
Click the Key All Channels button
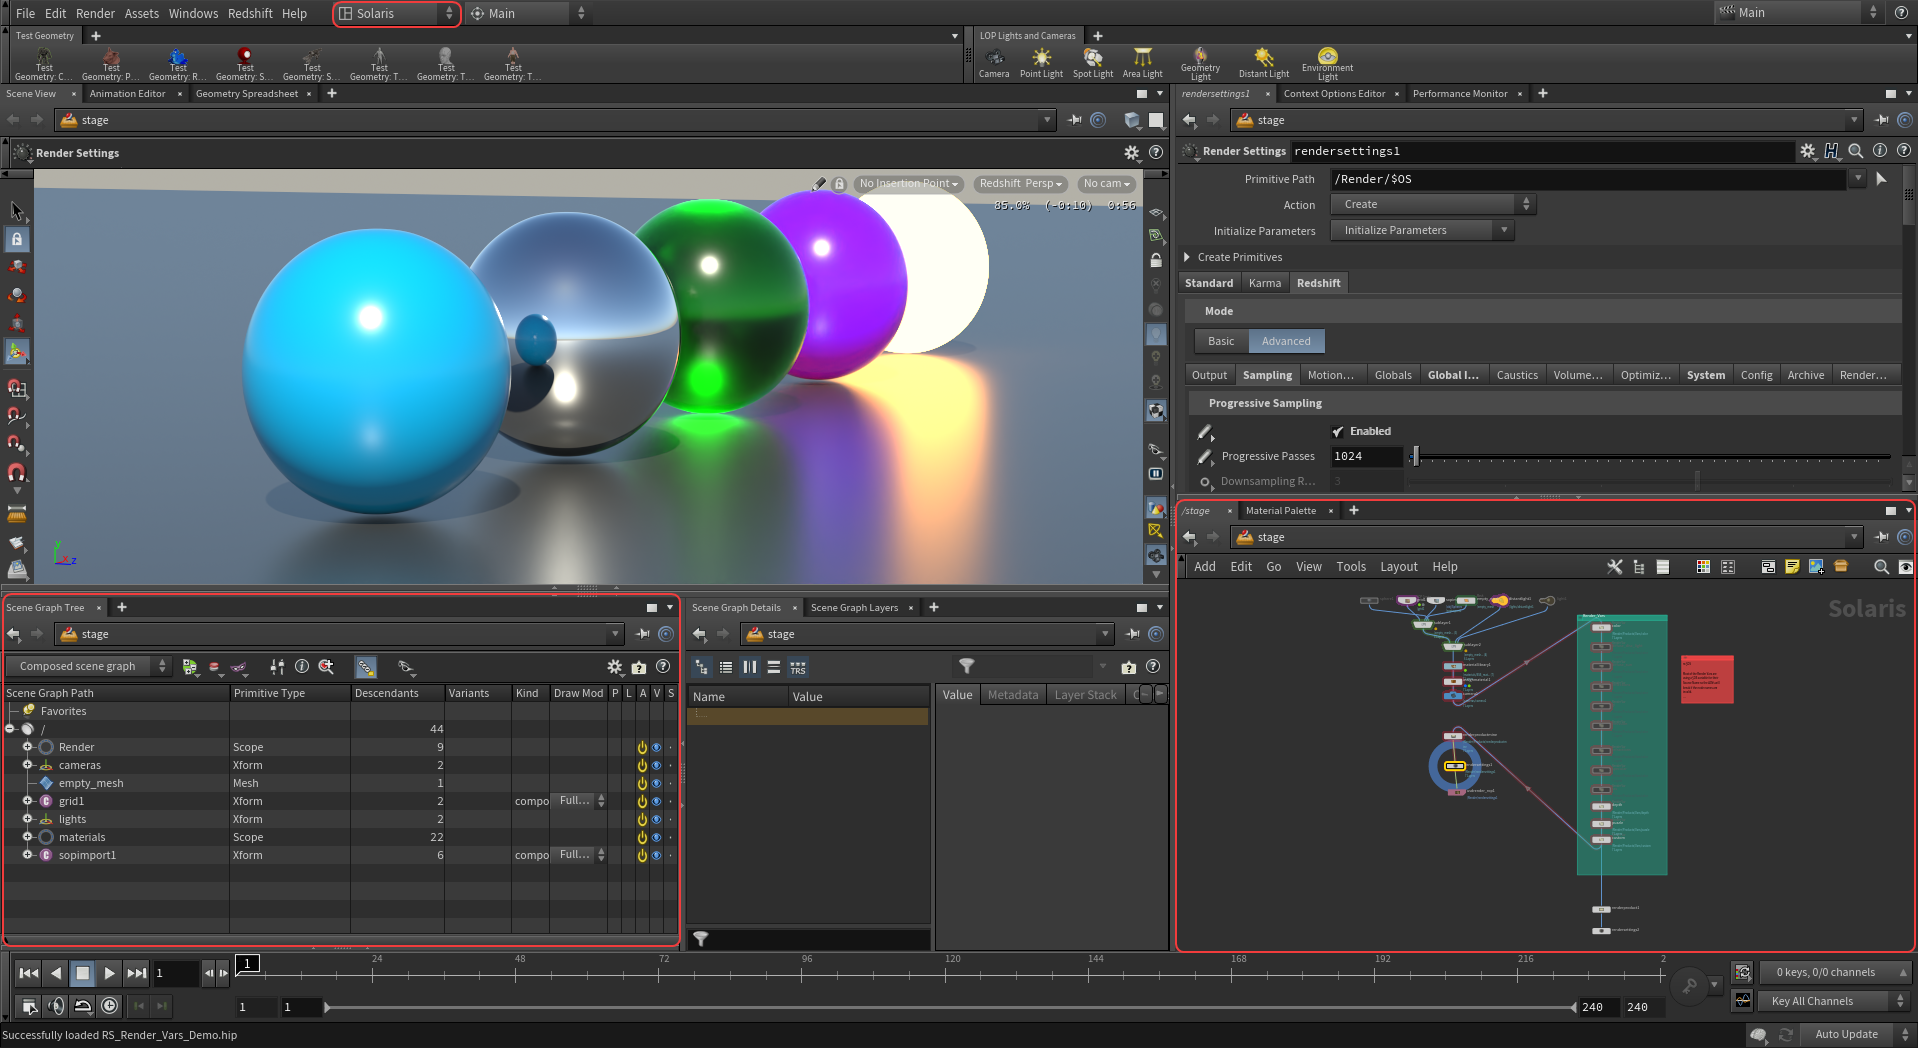tap(1811, 1001)
